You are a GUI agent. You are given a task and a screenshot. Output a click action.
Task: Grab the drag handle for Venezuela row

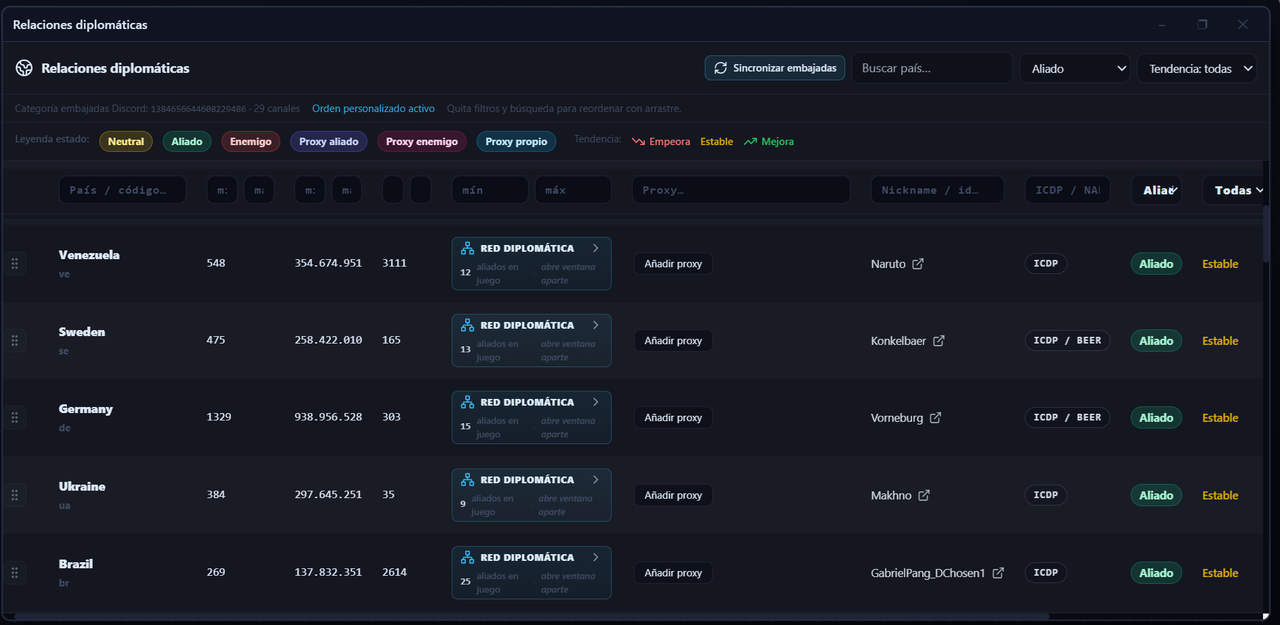coord(14,264)
